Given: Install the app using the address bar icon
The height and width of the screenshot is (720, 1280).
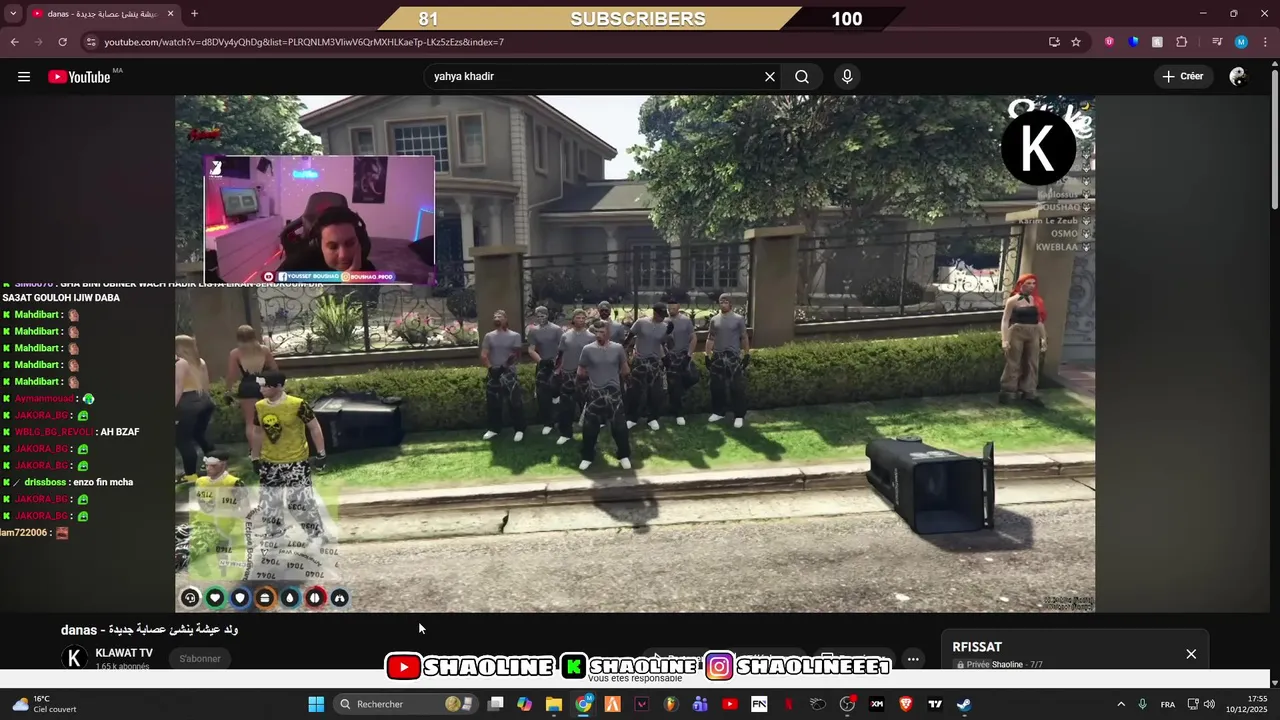Looking at the screenshot, I should coord(1054,42).
